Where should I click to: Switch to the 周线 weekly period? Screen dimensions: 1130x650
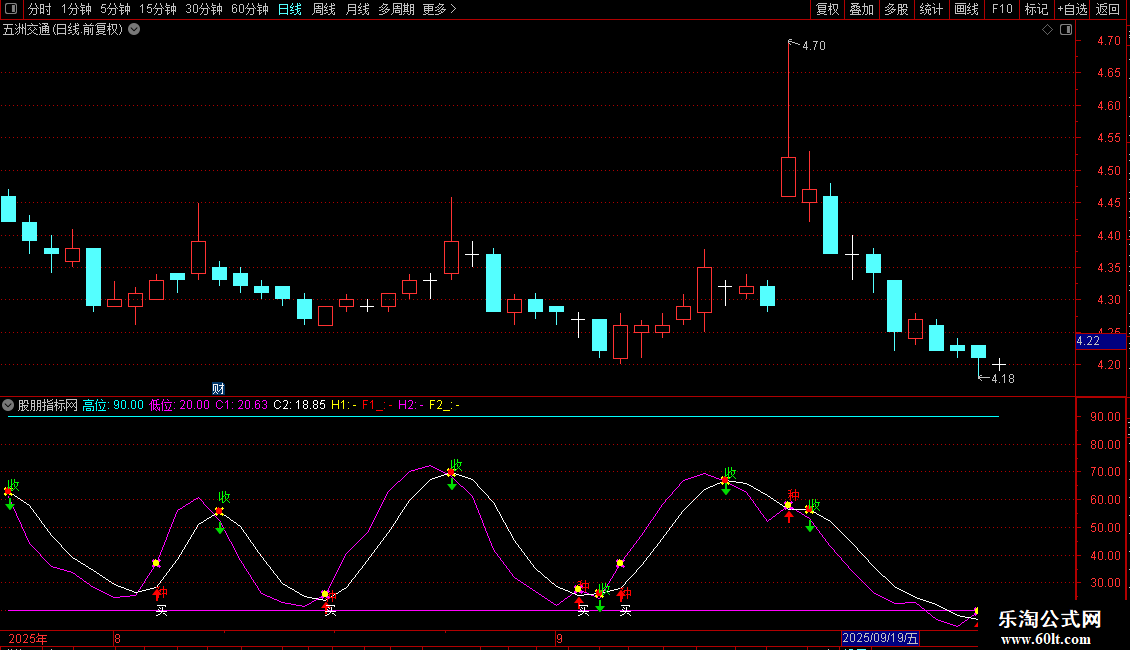(324, 9)
